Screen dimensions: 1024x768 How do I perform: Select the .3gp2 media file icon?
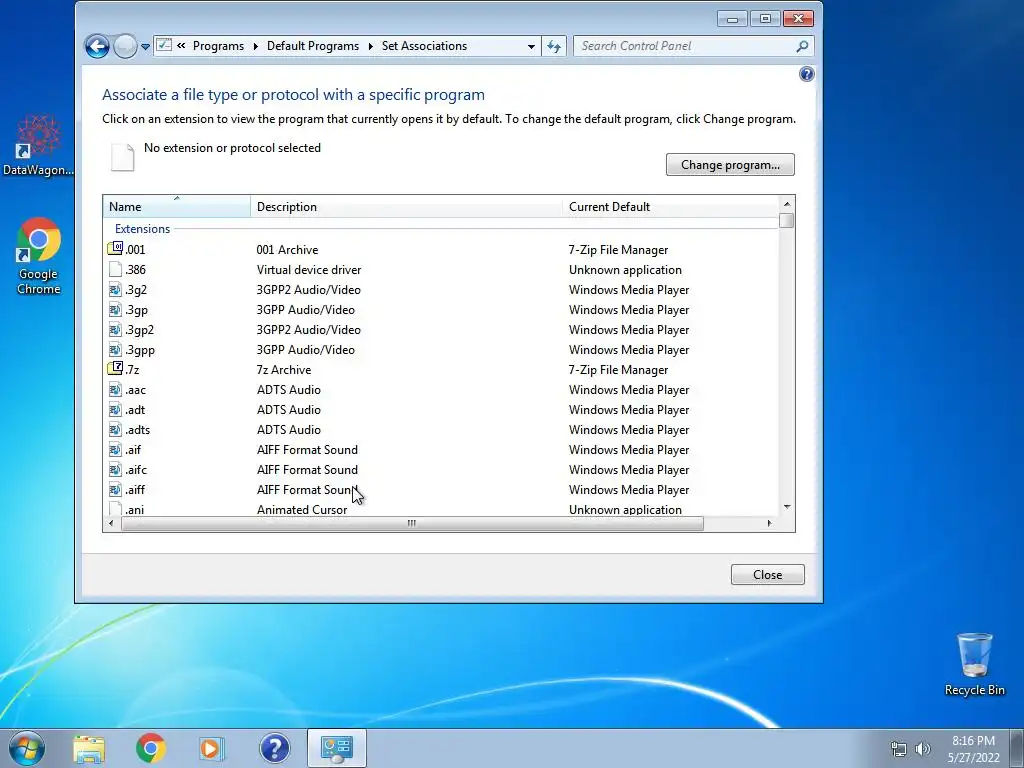116,329
